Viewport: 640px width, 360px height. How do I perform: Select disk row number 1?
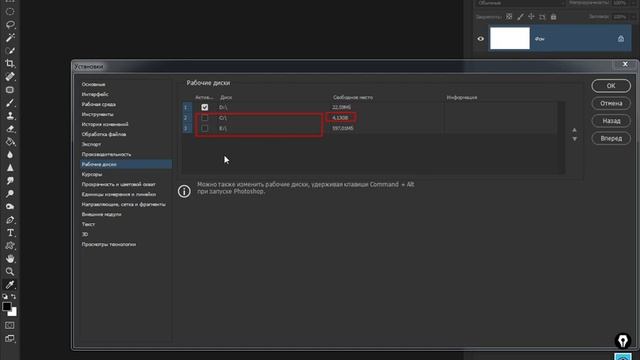coord(369,107)
